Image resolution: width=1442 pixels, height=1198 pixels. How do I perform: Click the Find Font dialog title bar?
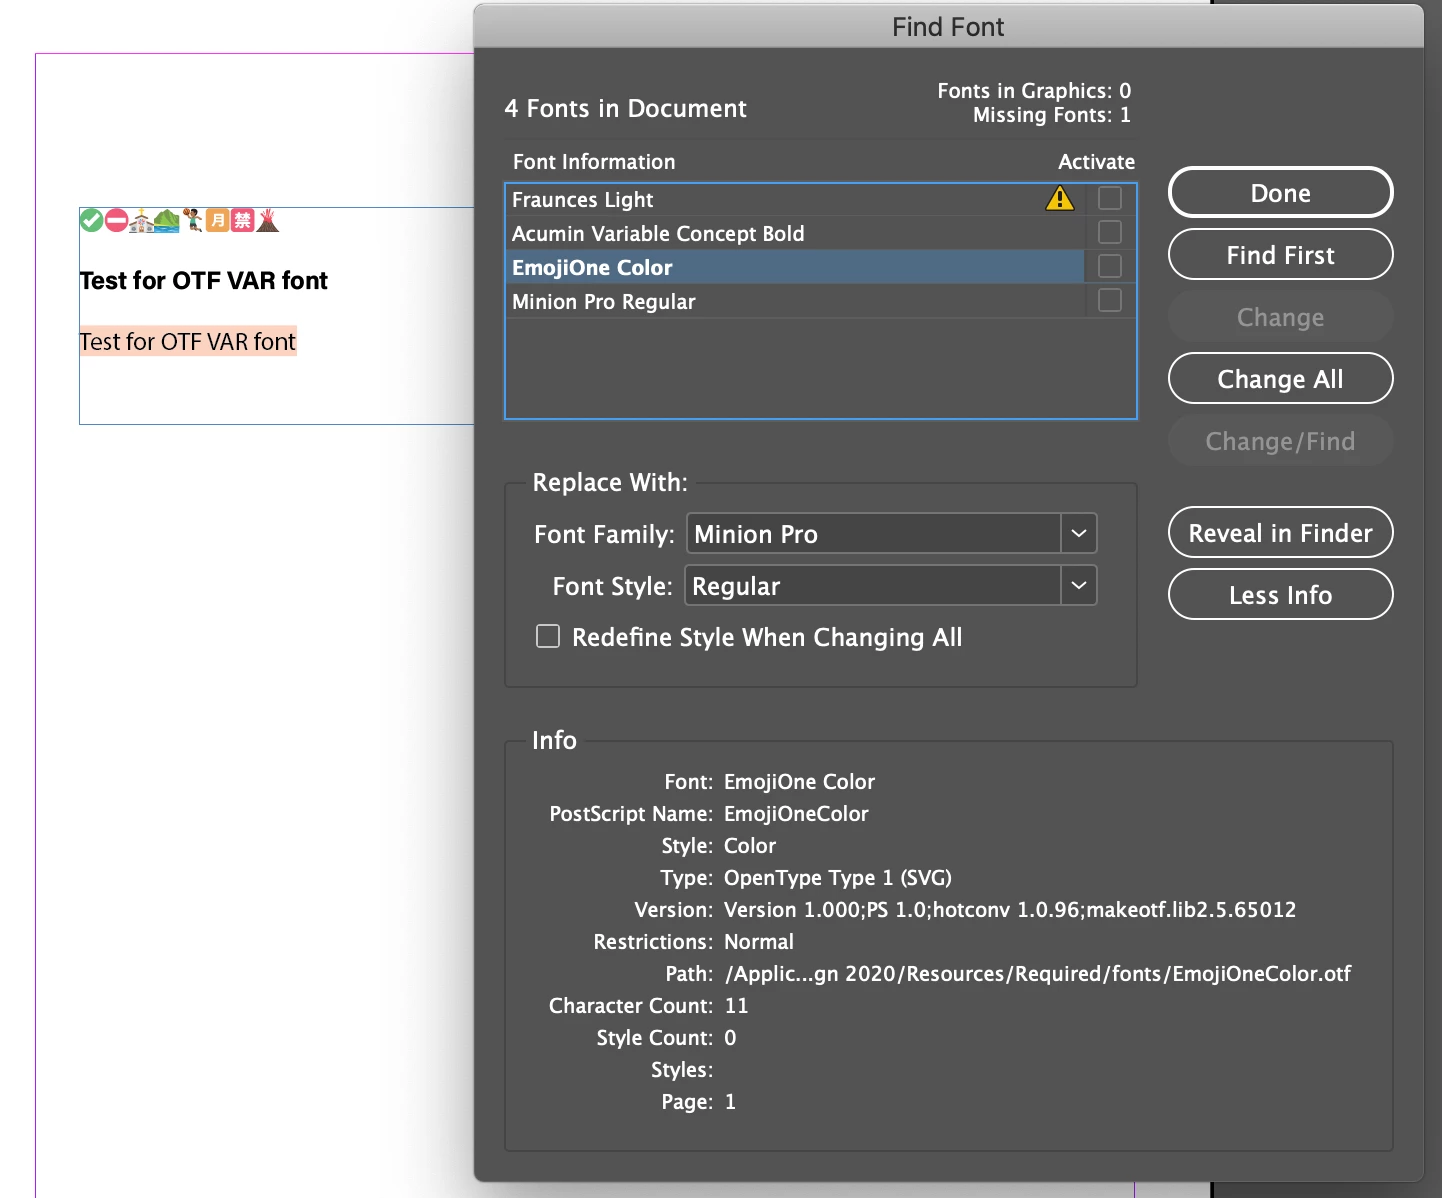click(948, 26)
